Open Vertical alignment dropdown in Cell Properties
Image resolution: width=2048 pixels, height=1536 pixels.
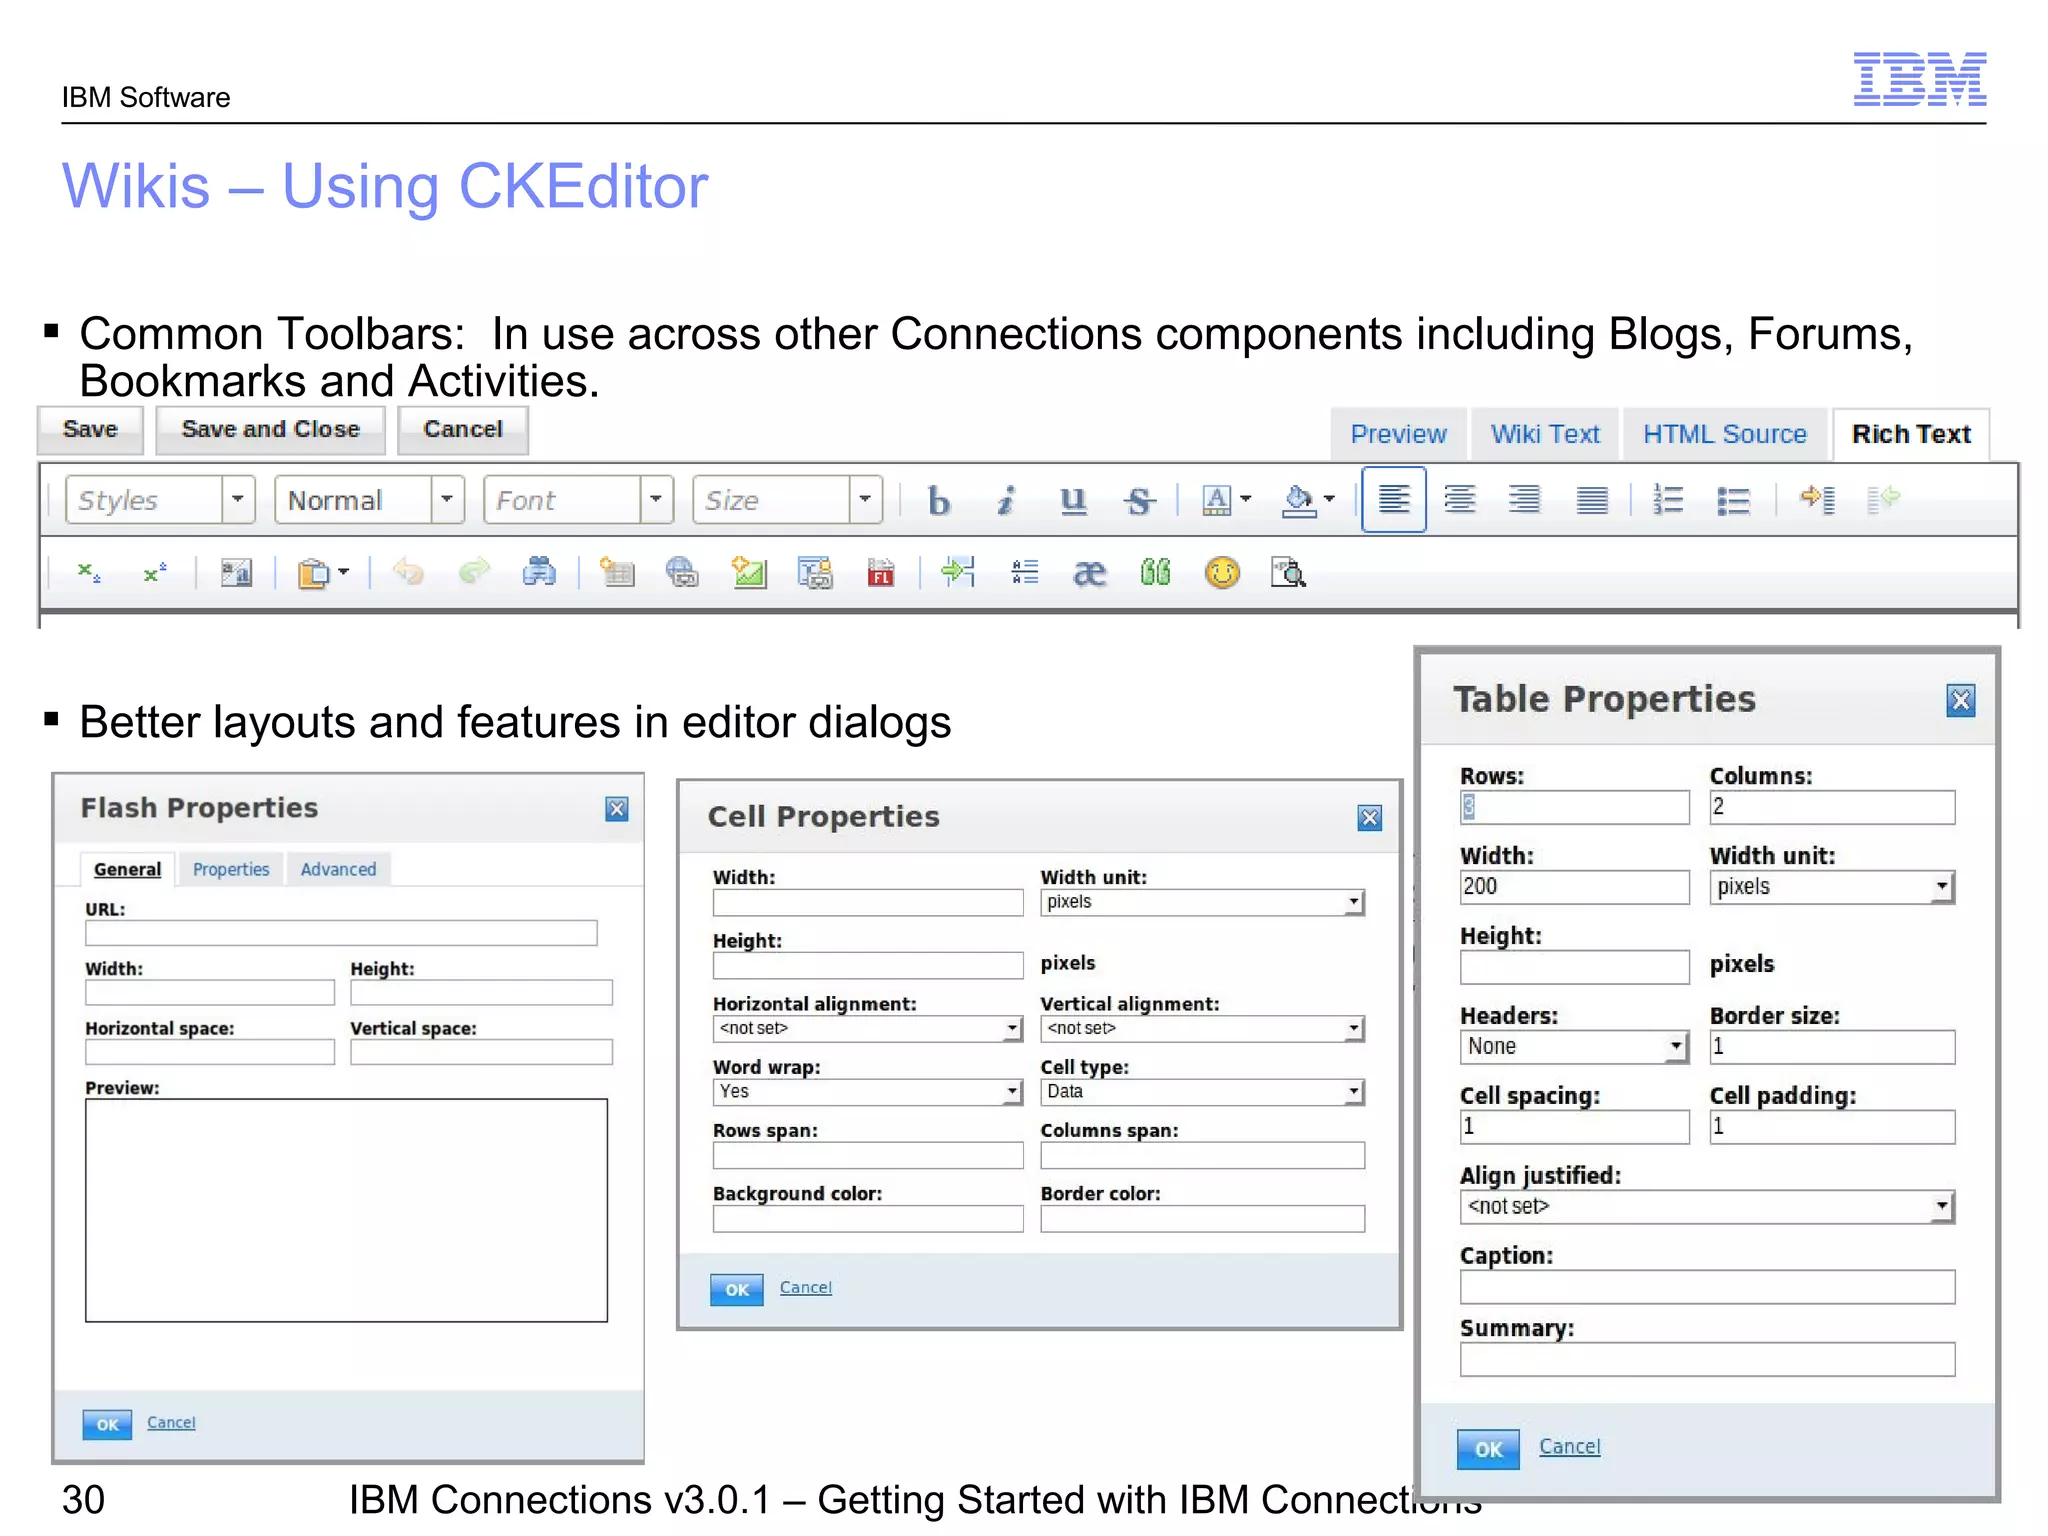click(1202, 1029)
